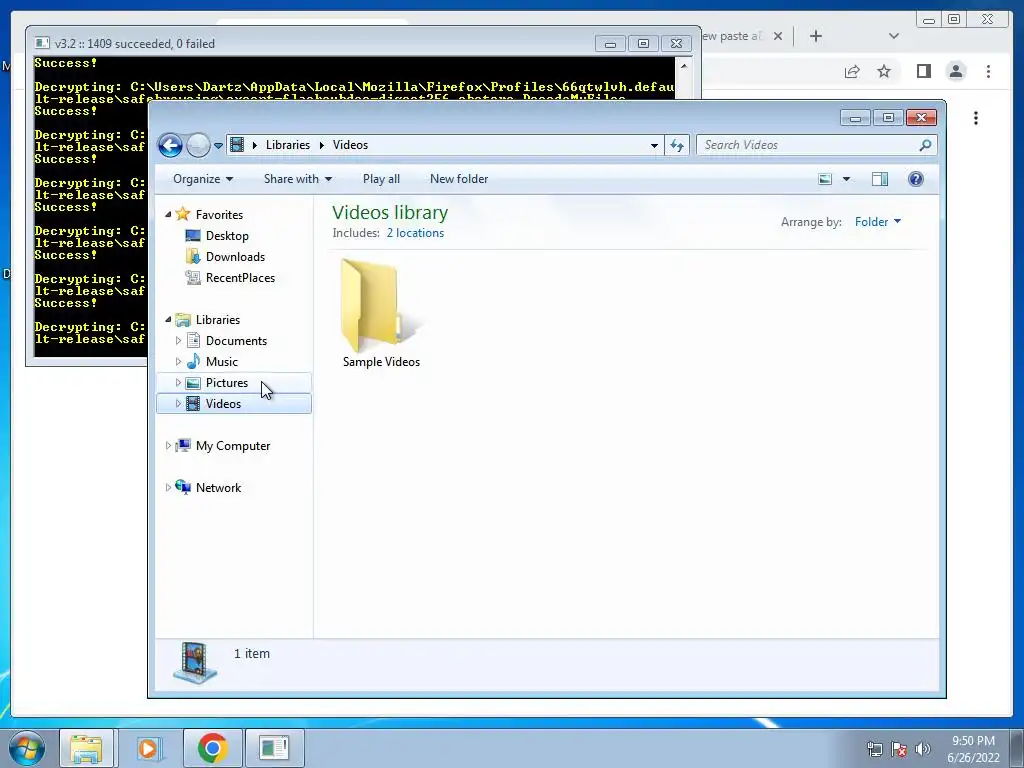Open Windows Media Player from taskbar
The image size is (1024, 768).
(149, 748)
